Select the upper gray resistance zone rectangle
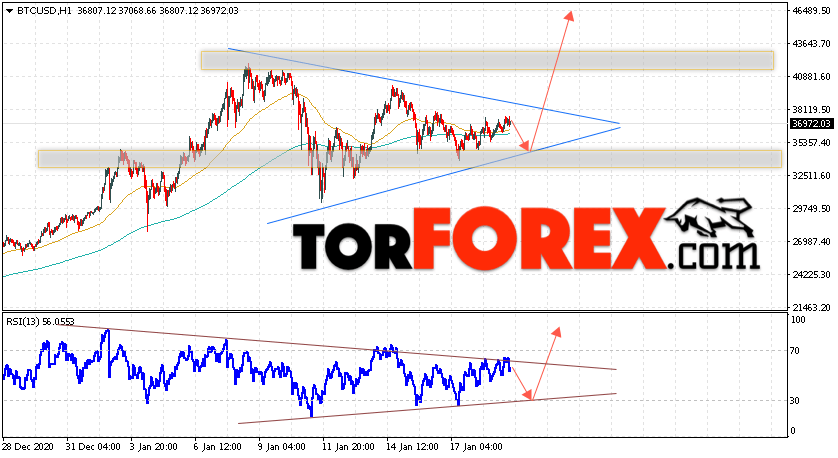Viewport: 838px width, 458px height. [487, 60]
